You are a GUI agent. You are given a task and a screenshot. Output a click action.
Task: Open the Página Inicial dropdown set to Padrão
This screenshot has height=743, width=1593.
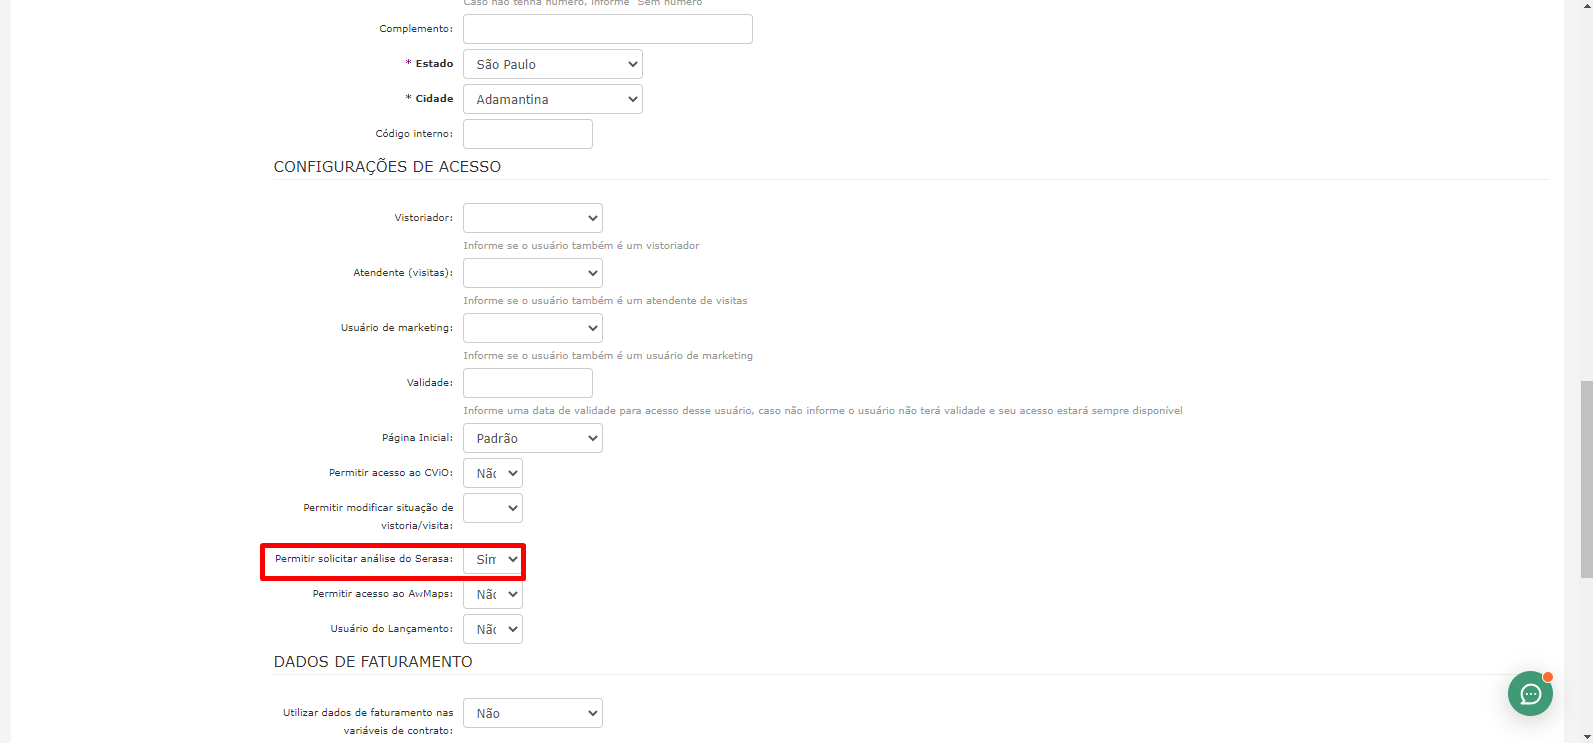click(533, 438)
